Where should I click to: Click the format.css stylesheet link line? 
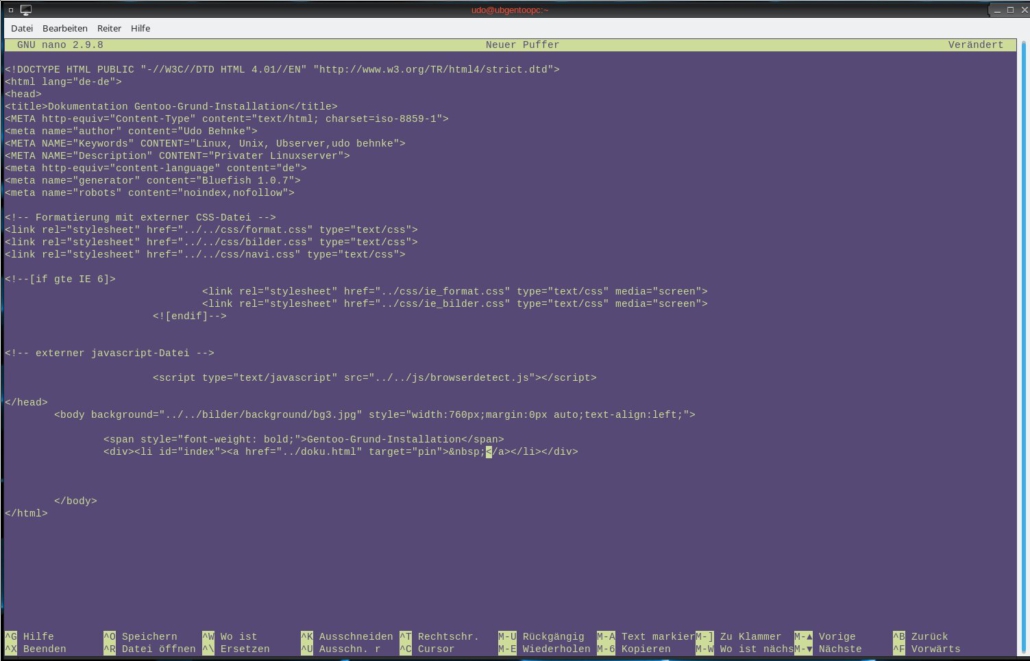click(x=211, y=229)
